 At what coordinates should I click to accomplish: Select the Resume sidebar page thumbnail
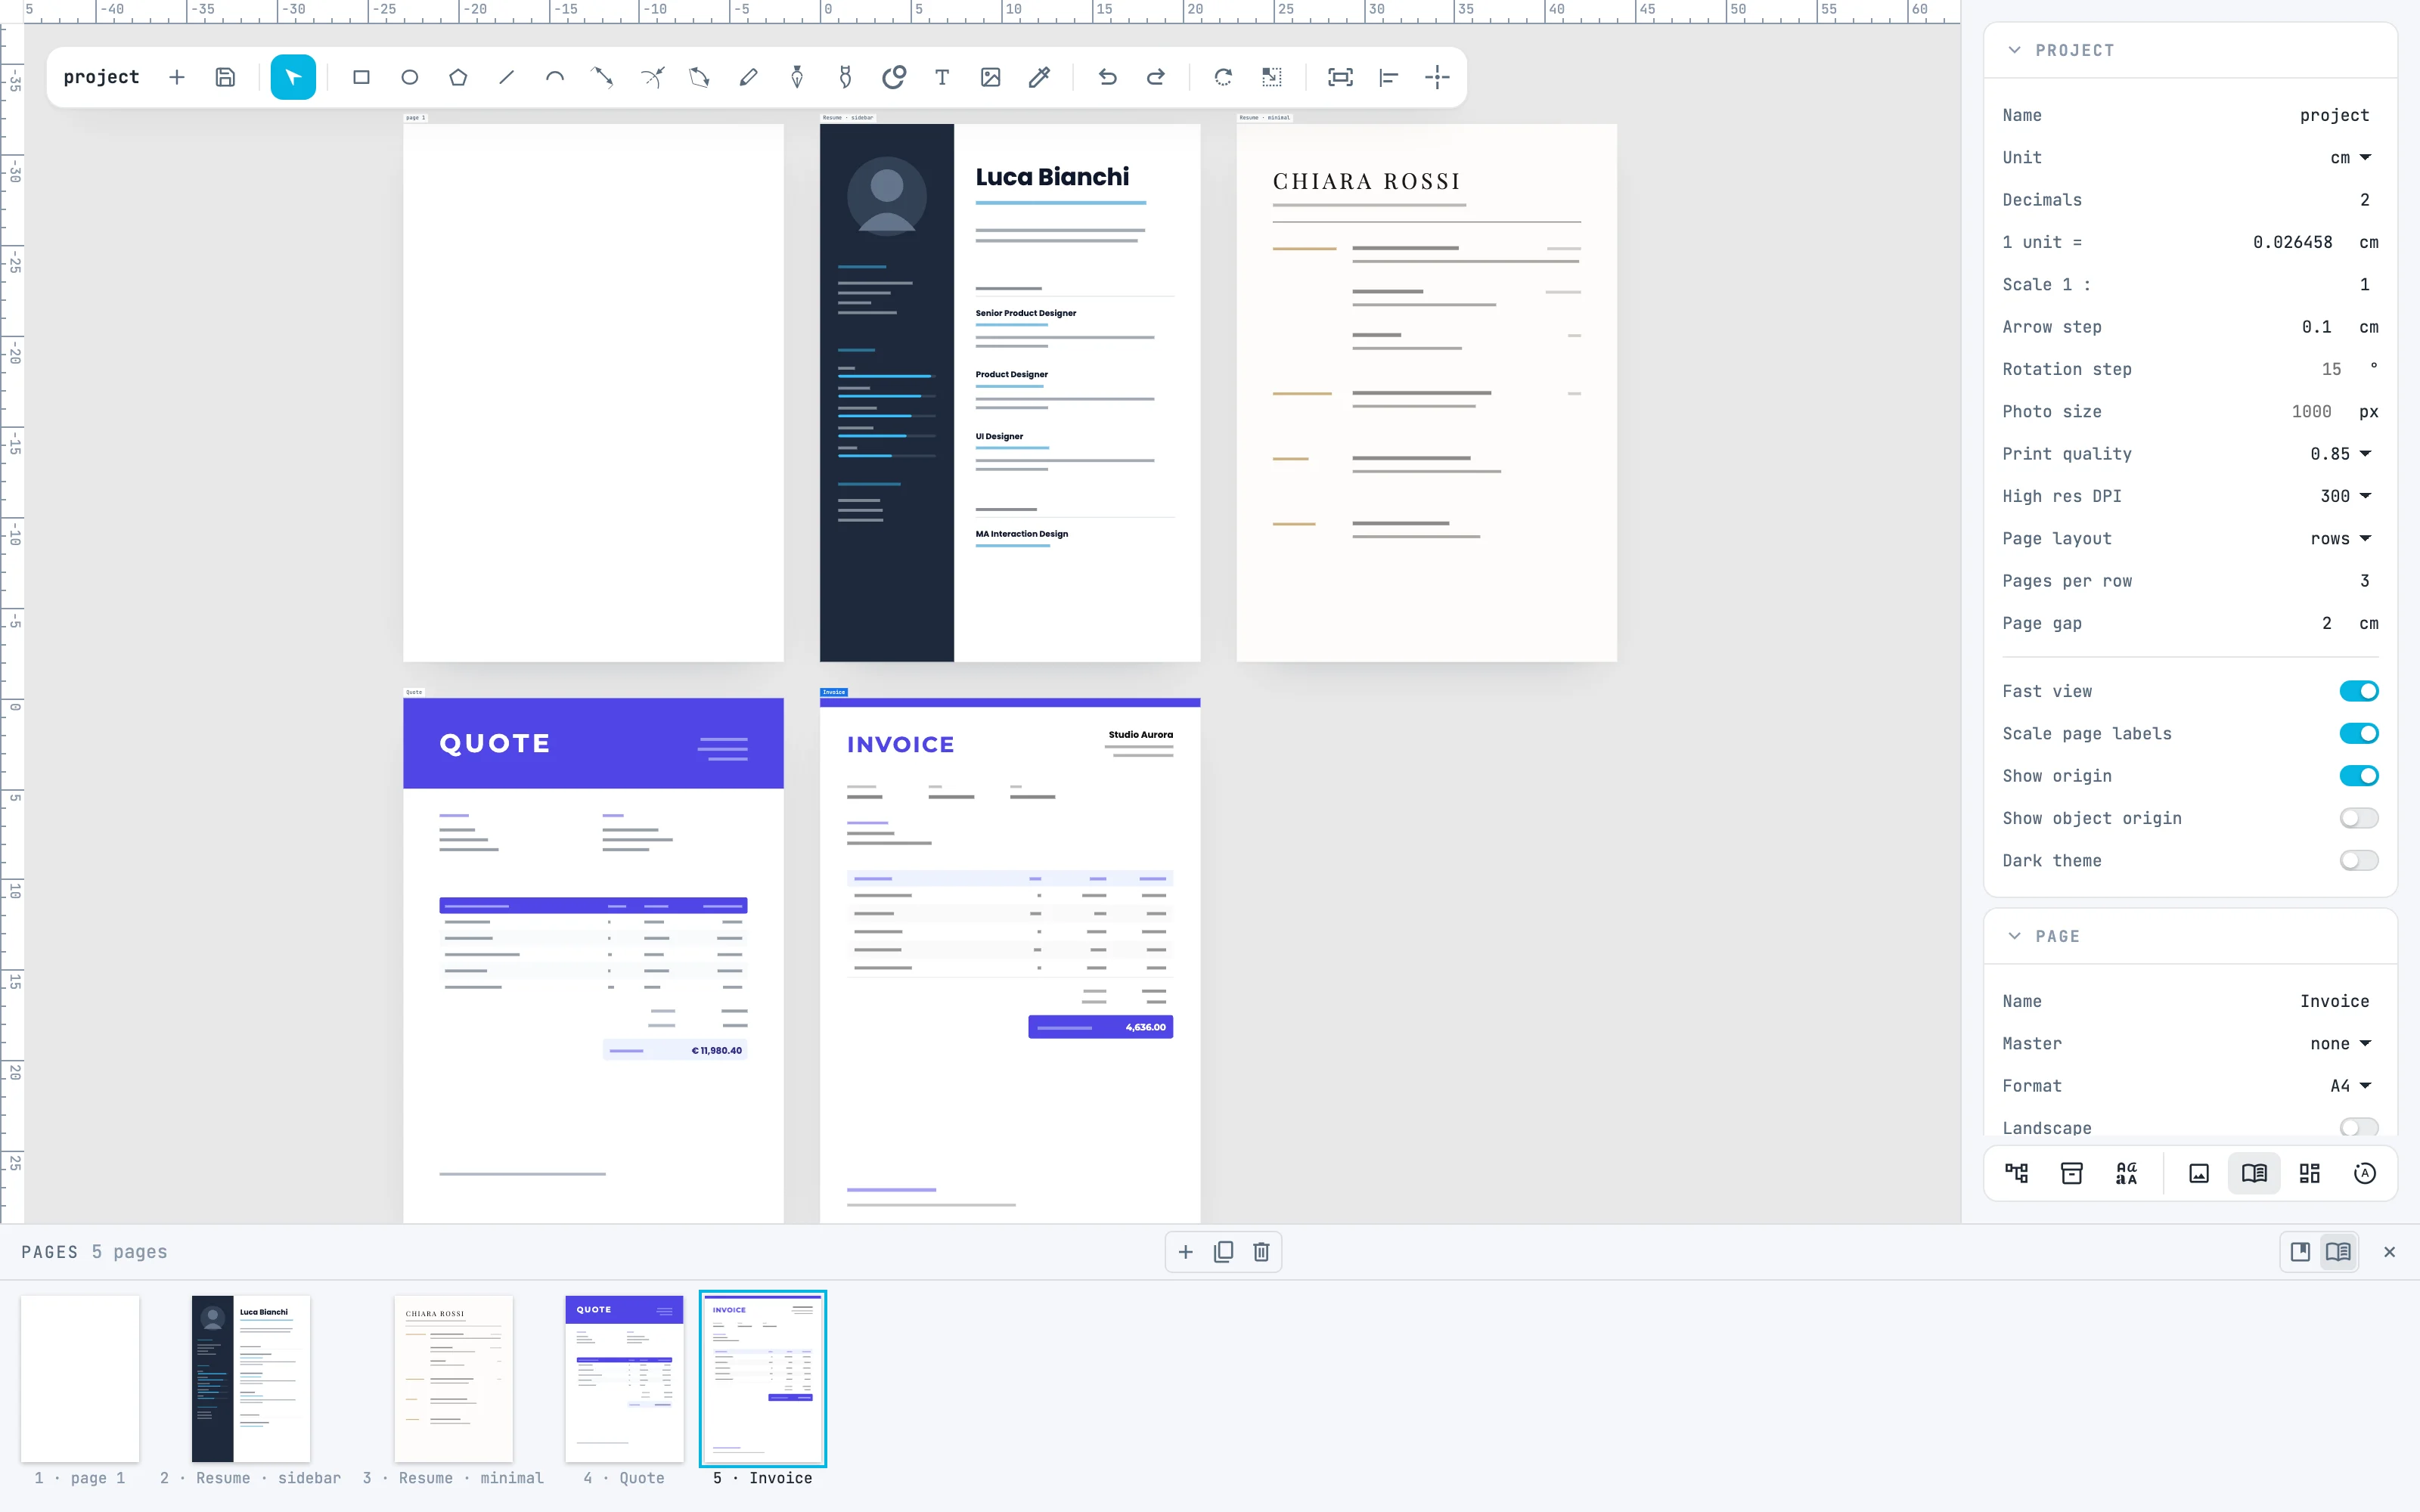(251, 1379)
